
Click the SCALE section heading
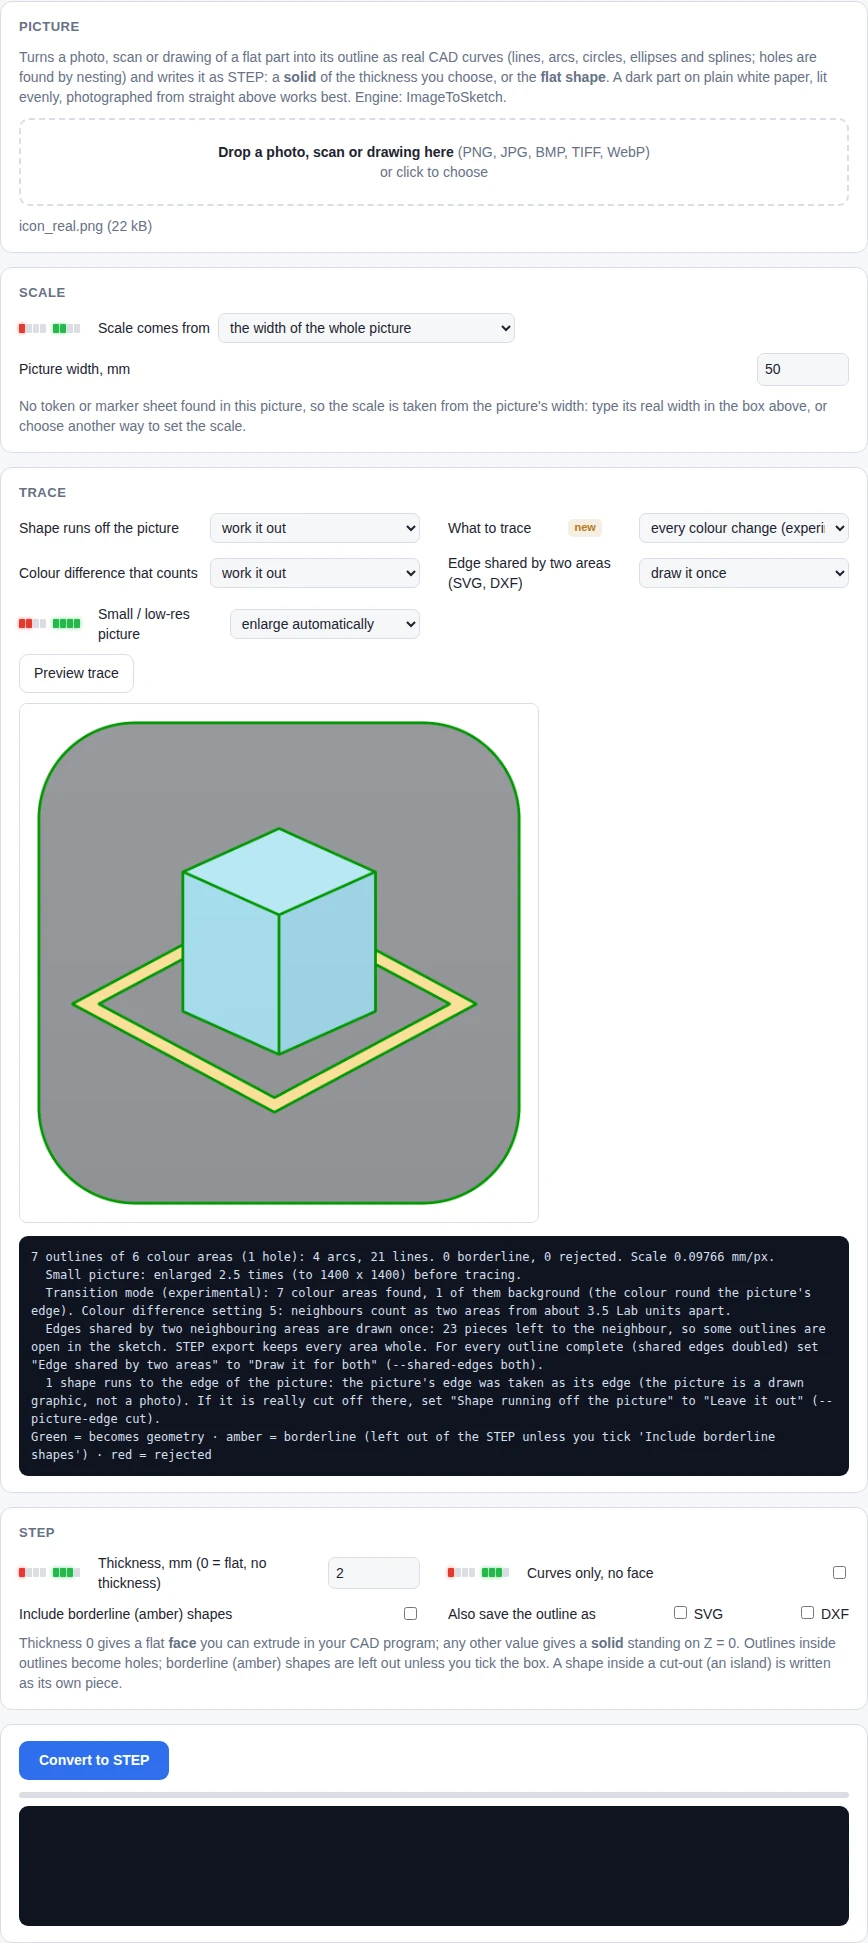tap(42, 293)
